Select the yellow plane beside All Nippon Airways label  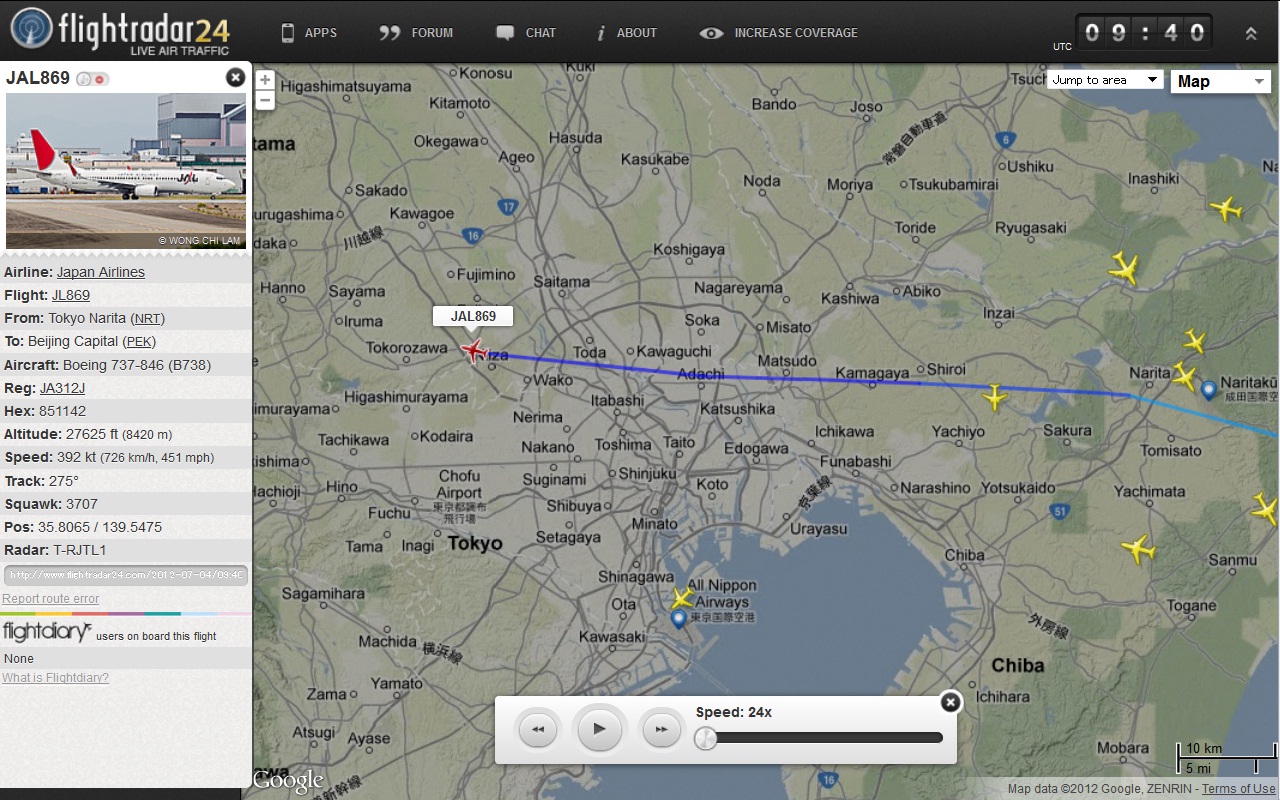click(x=682, y=598)
